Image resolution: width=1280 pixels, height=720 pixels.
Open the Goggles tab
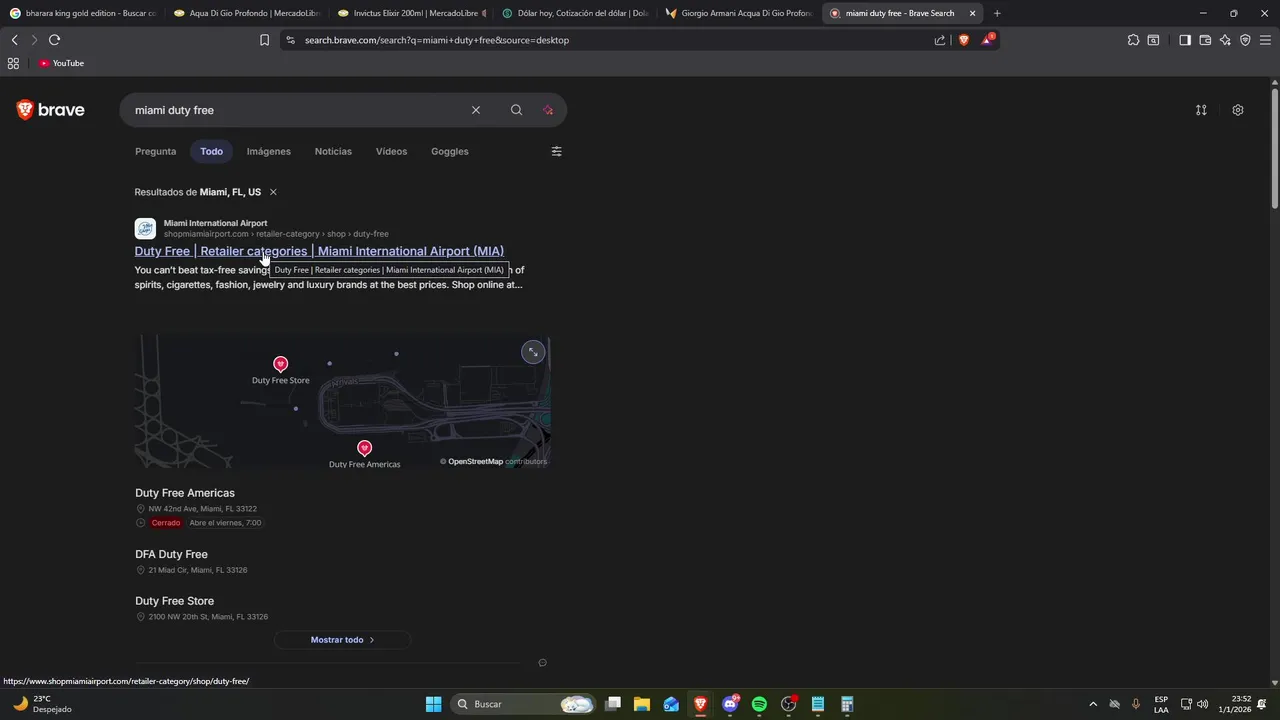[x=450, y=151]
